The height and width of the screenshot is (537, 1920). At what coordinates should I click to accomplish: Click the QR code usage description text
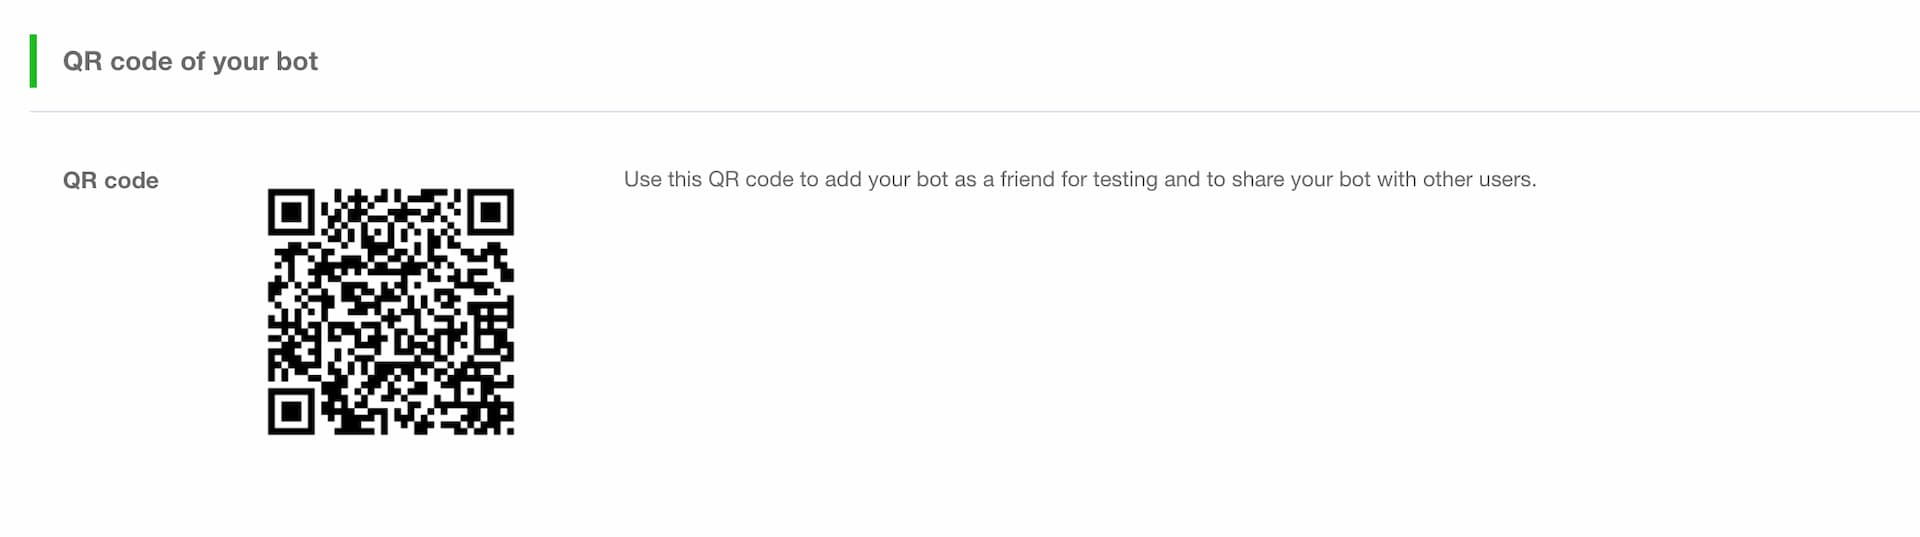pyautogui.click(x=1080, y=180)
